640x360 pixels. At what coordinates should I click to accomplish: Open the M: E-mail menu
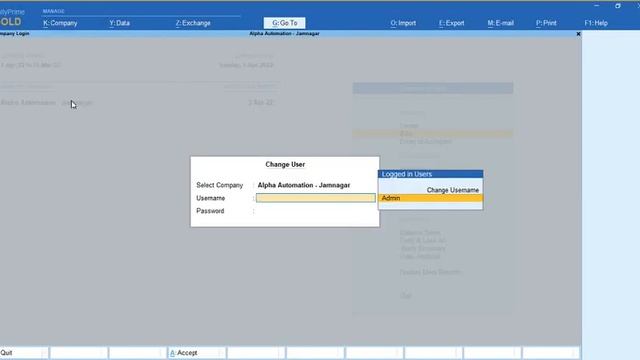[x=500, y=23]
